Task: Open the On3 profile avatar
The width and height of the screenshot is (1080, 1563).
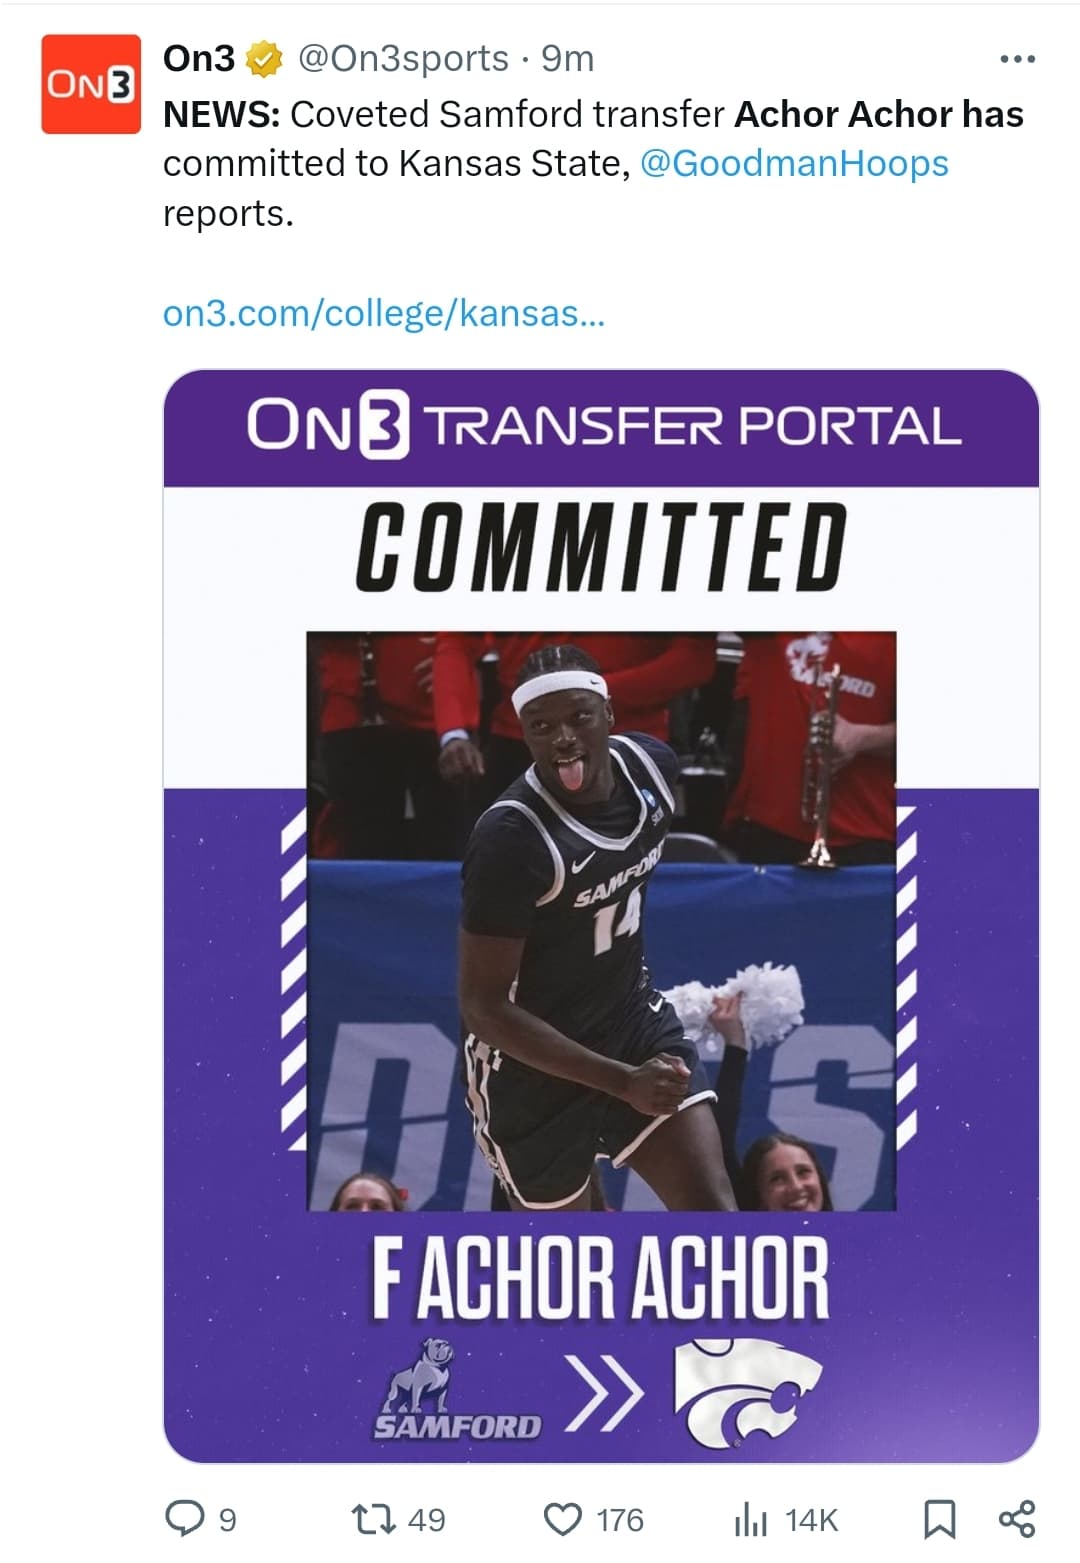Action: pos(91,84)
